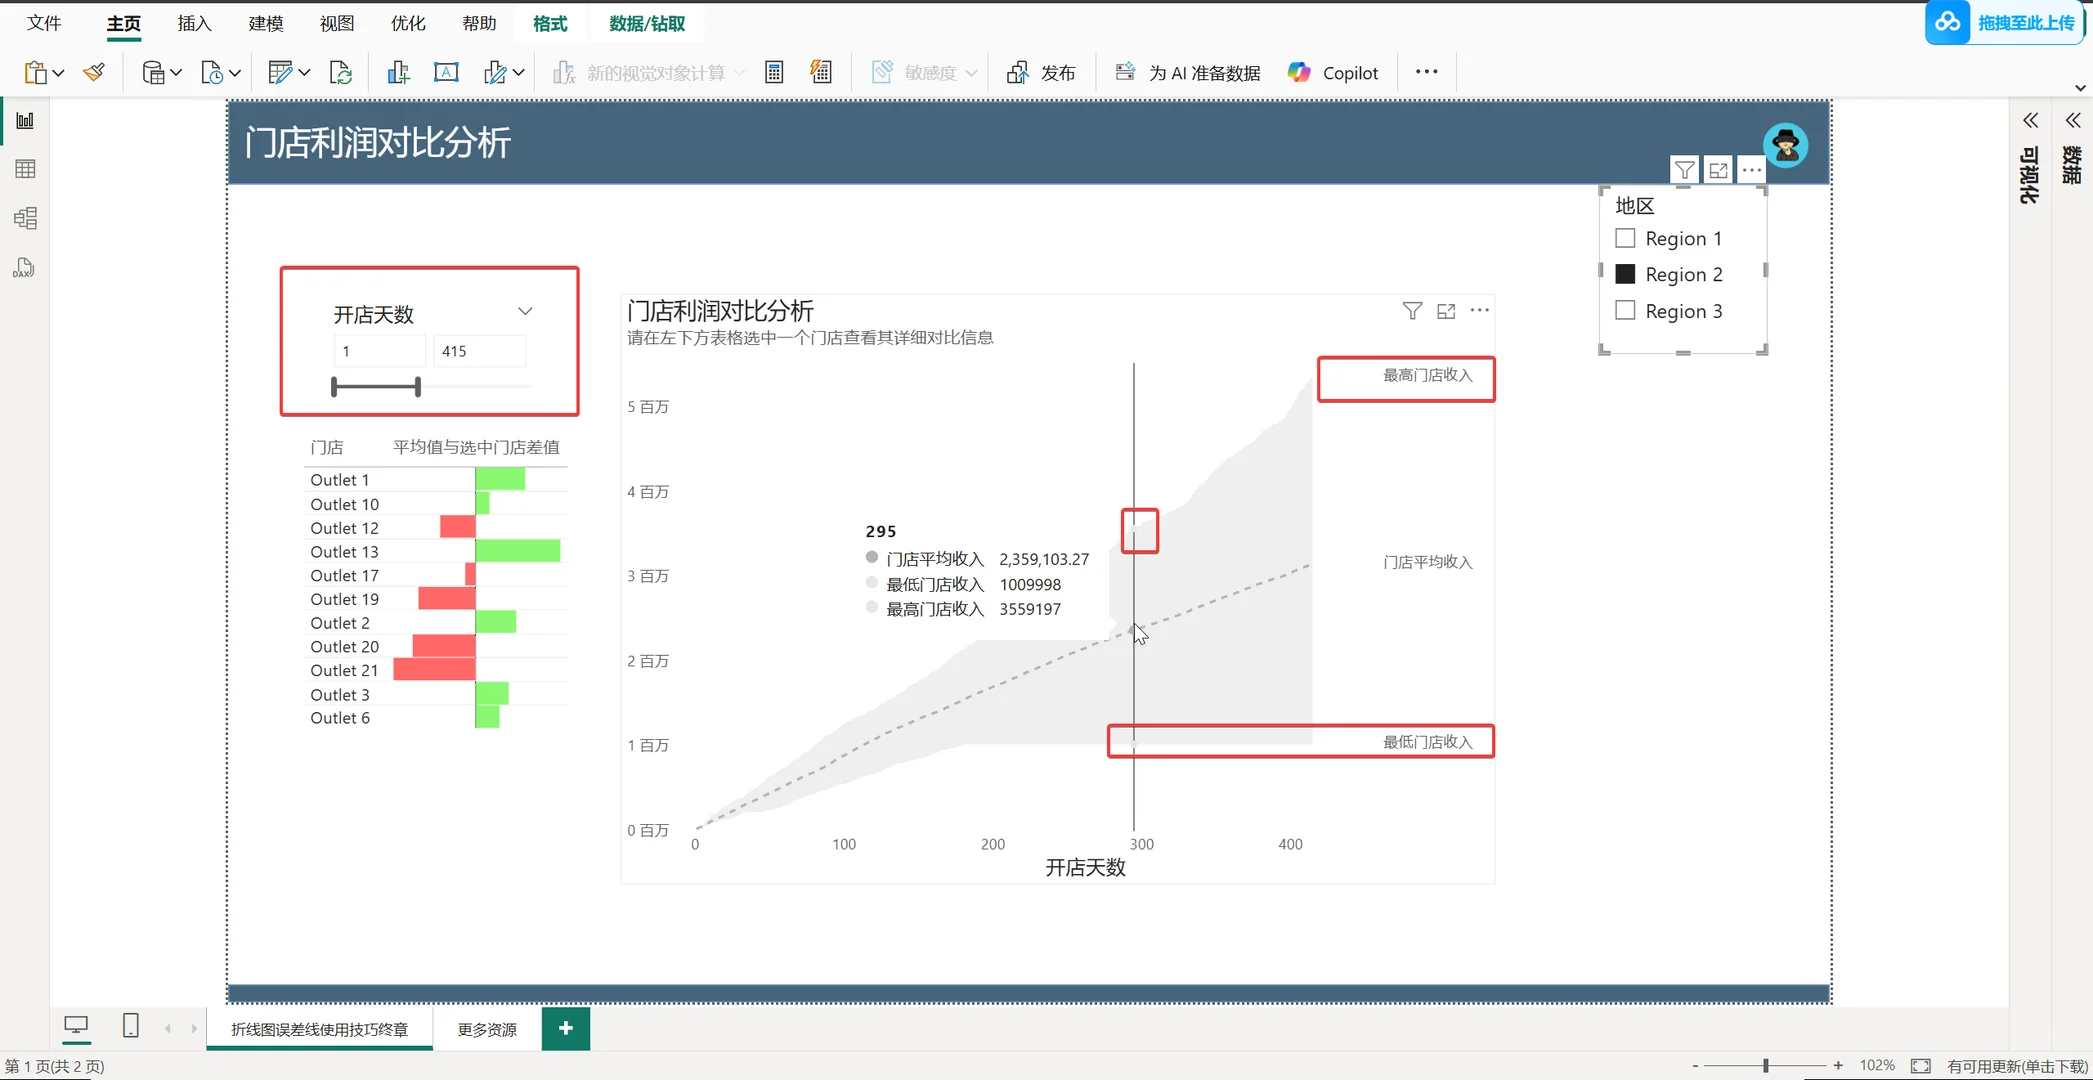This screenshot has width=2093, height=1080.
Task: Open the 数据/钻取 ribbon tab
Action: point(647,23)
